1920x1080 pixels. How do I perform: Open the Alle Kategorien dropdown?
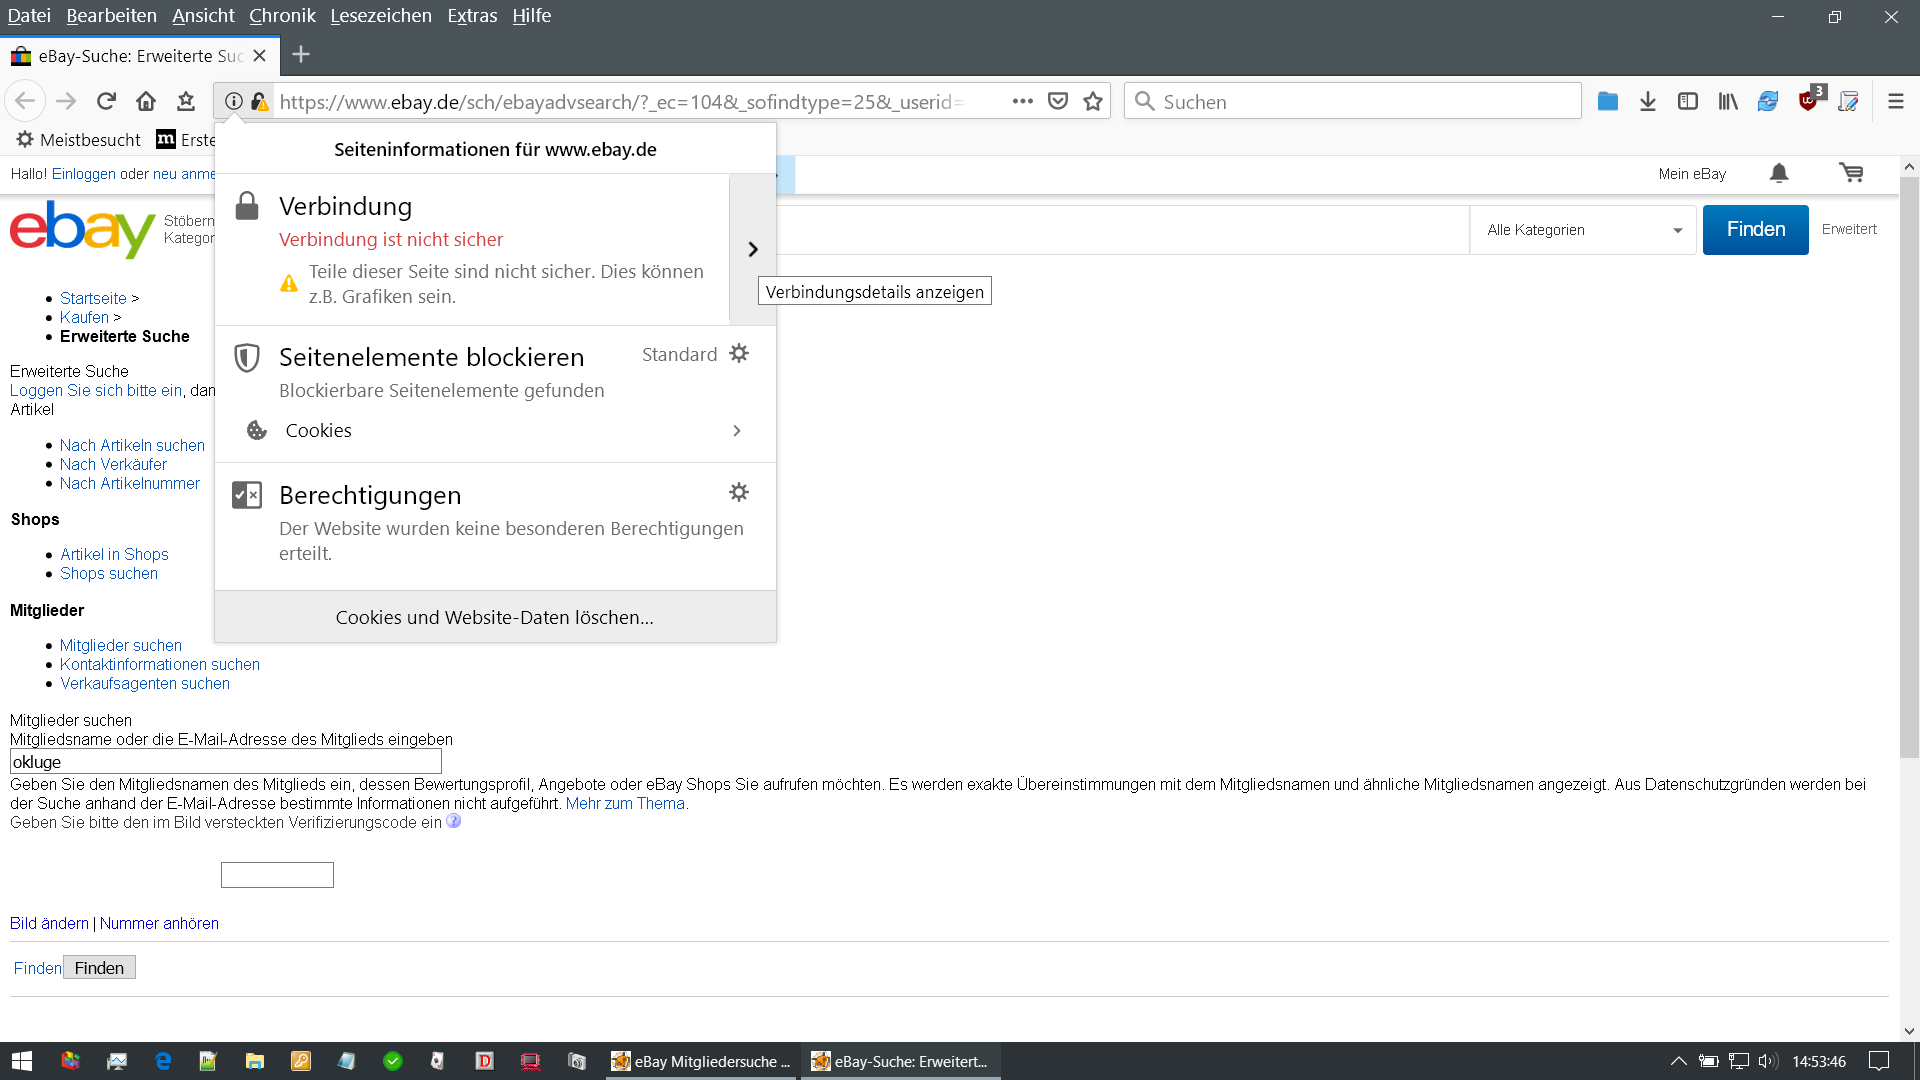tap(1583, 230)
